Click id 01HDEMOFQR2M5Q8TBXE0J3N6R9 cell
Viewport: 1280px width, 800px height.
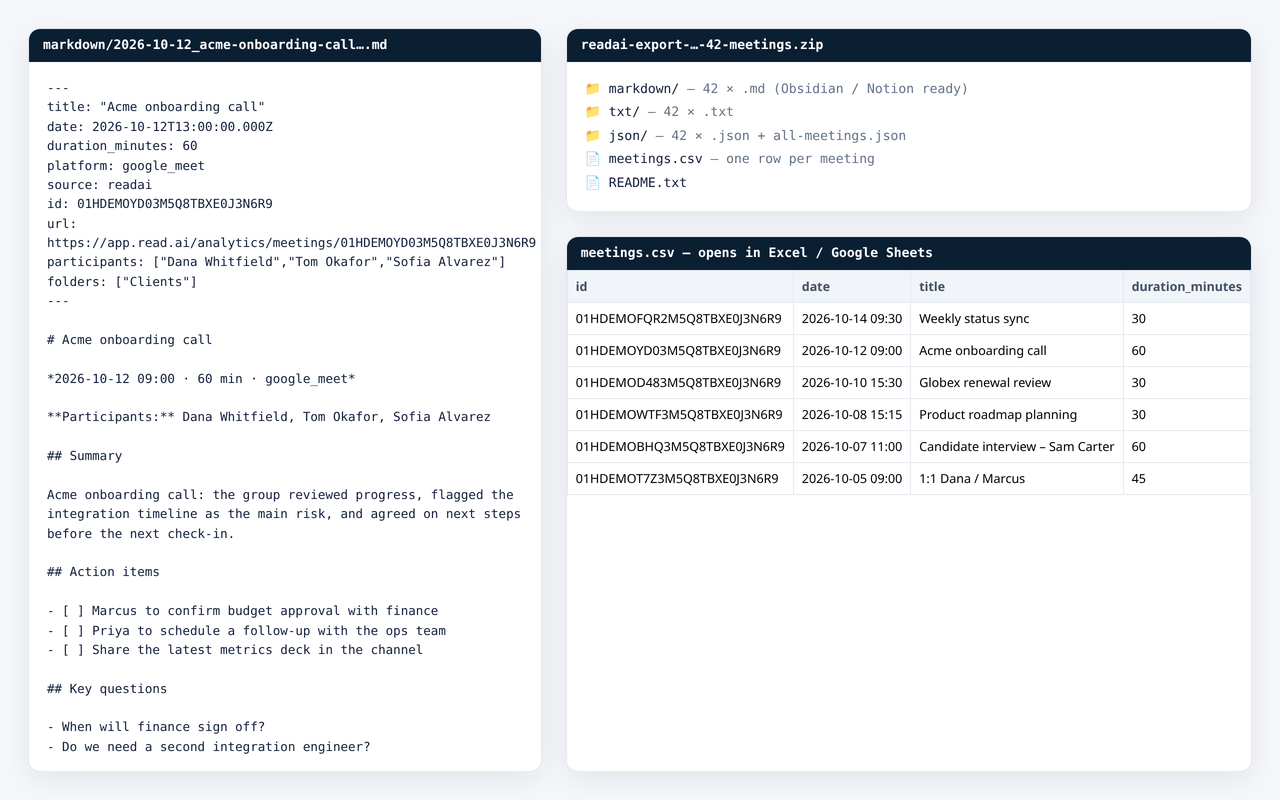(x=680, y=319)
